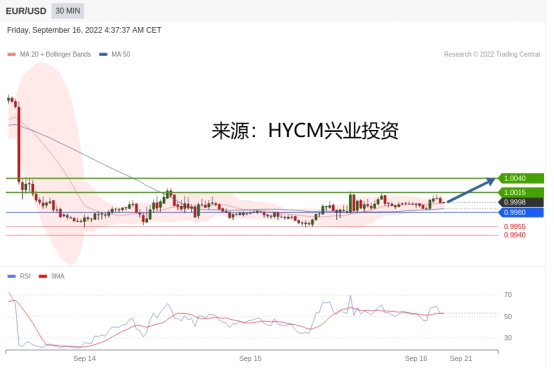The width and height of the screenshot is (554, 369).
Task: Click the 1.0015 resistance price label
Action: [x=521, y=193]
